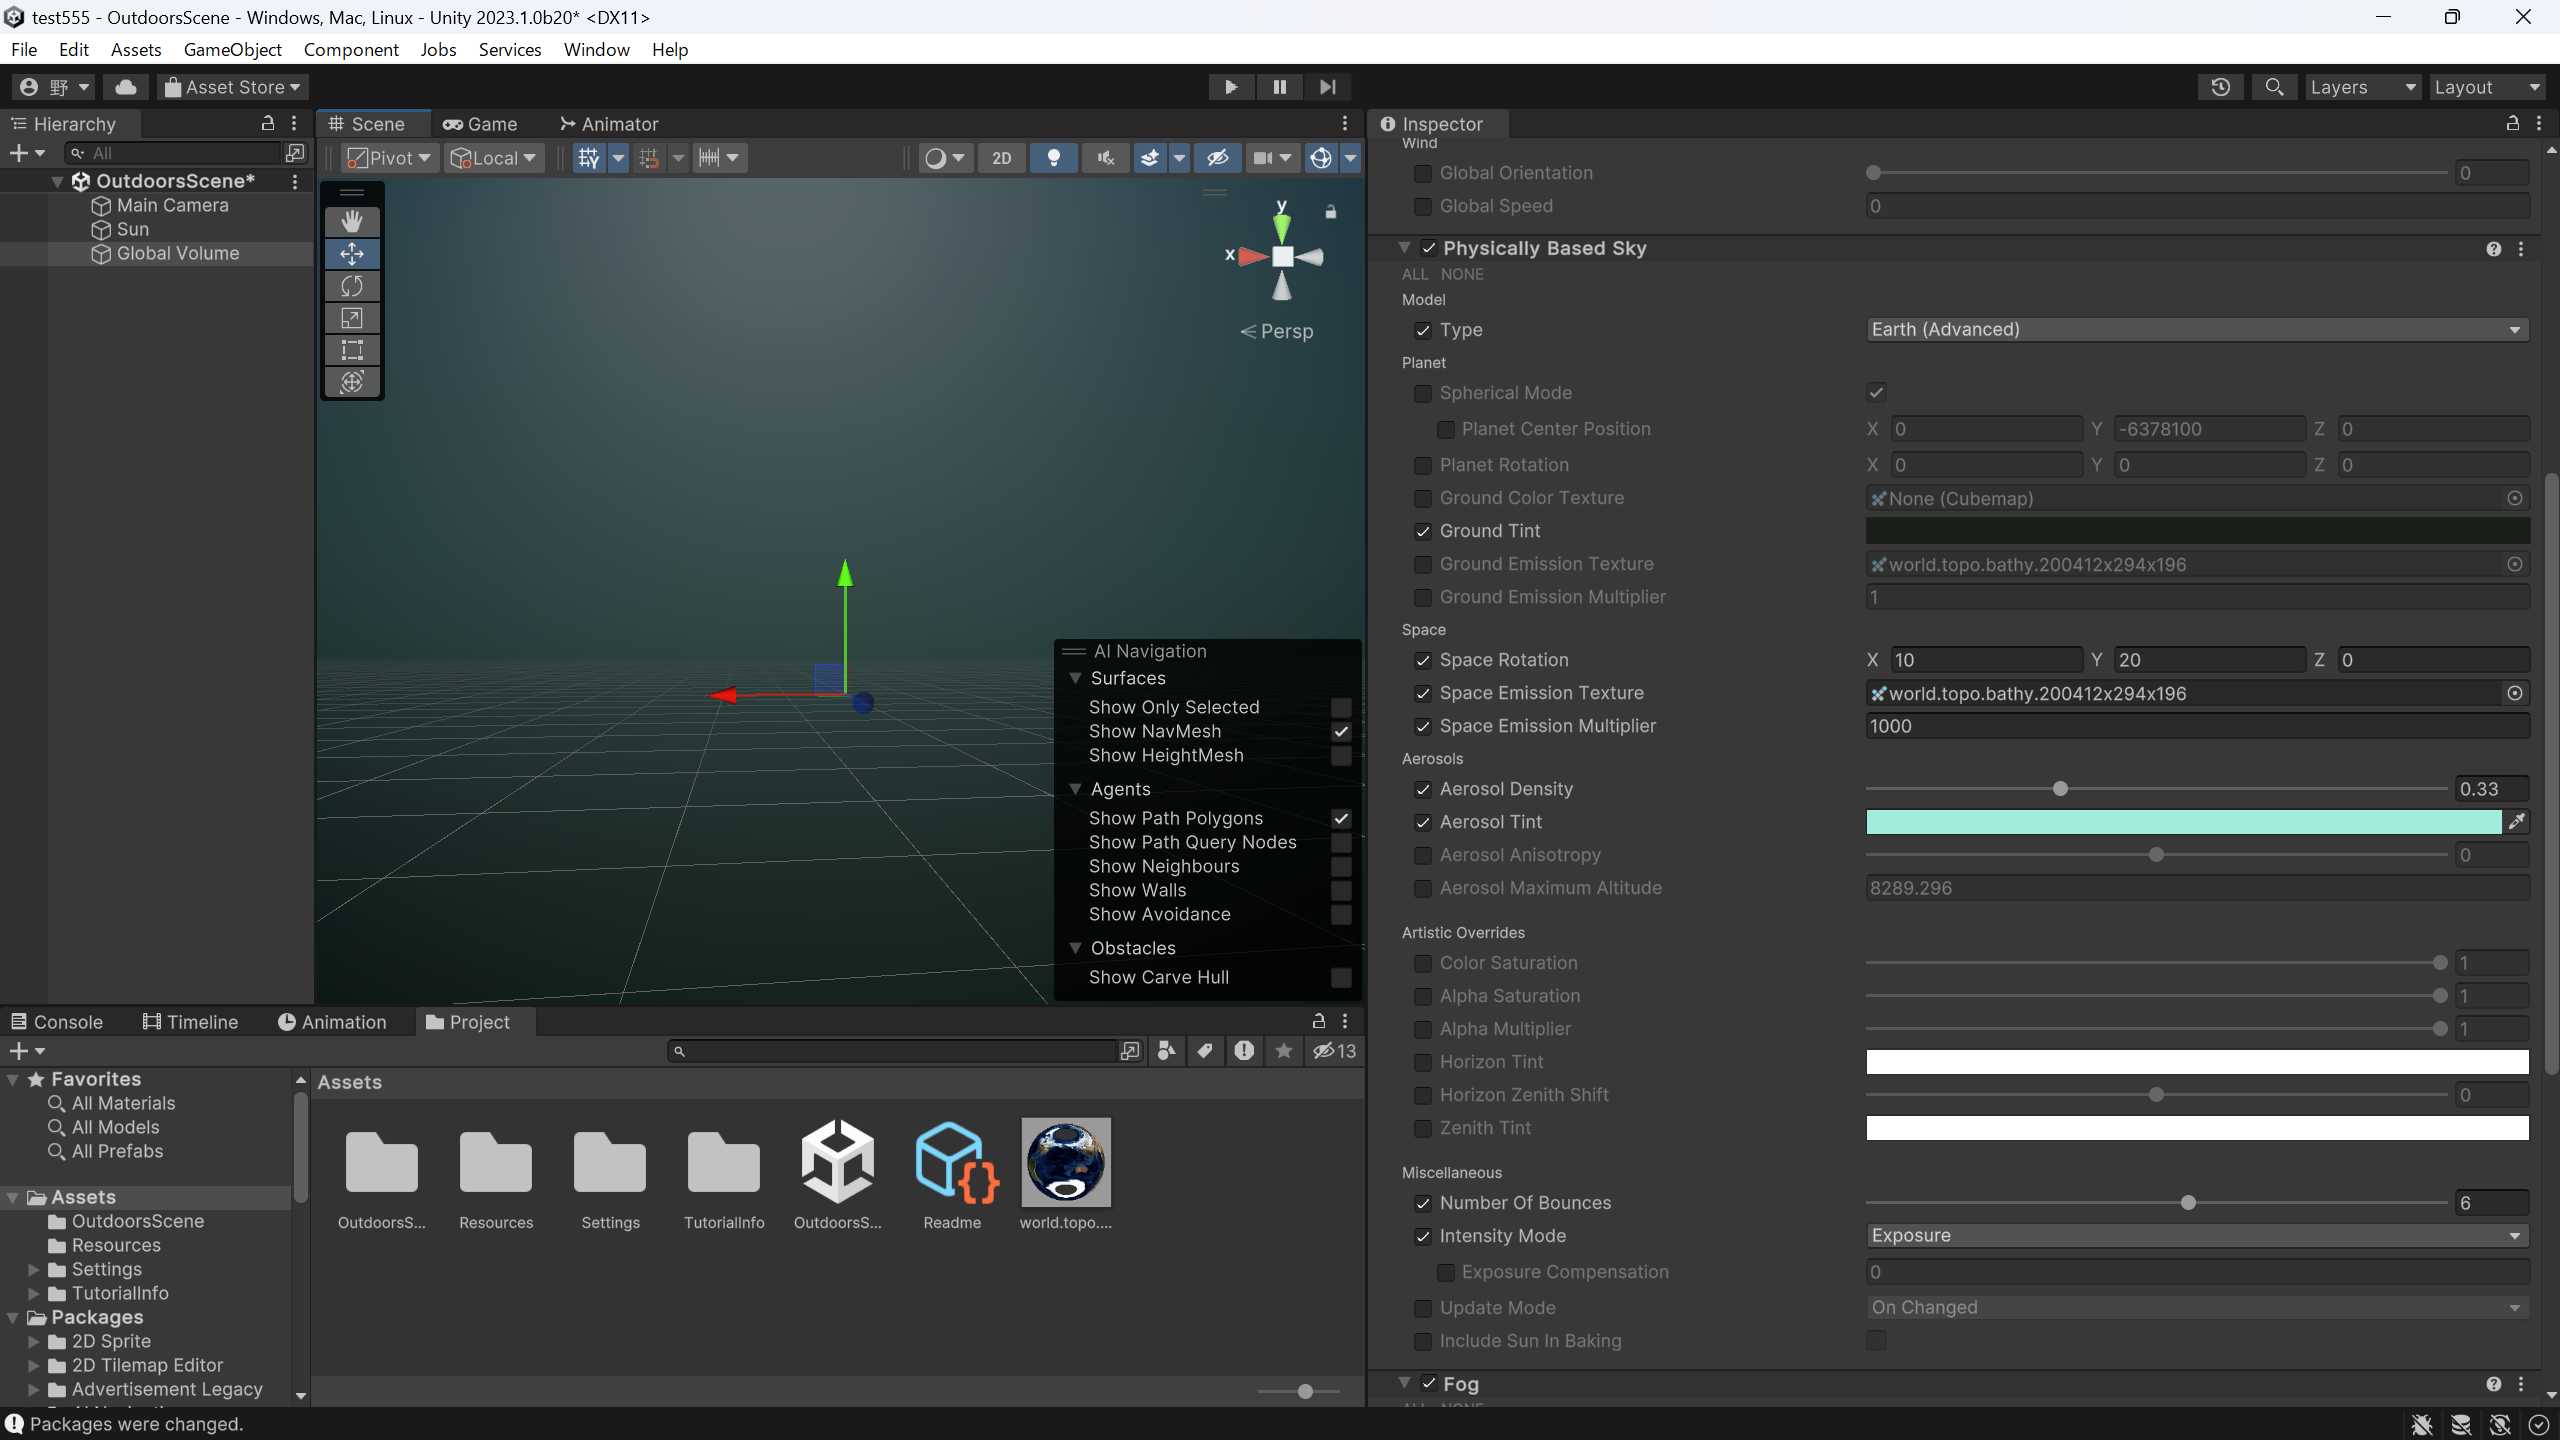2560x1440 pixels.
Task: Open the GameObject menu
Action: pos(233,49)
